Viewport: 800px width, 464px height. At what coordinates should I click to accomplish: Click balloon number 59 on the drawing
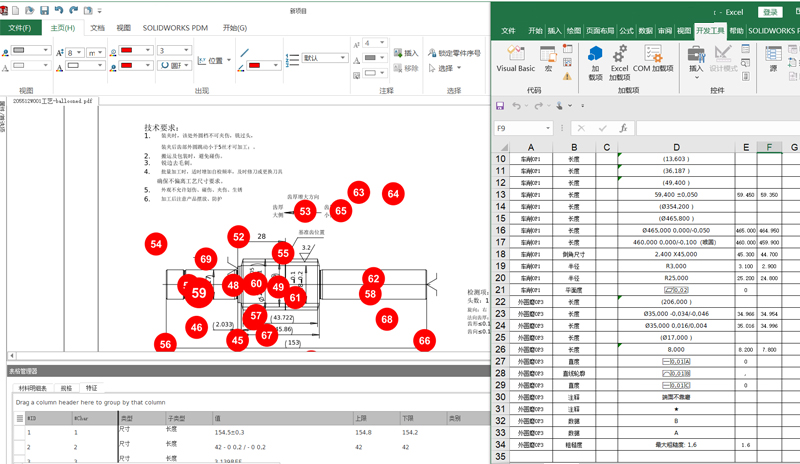coord(199,293)
